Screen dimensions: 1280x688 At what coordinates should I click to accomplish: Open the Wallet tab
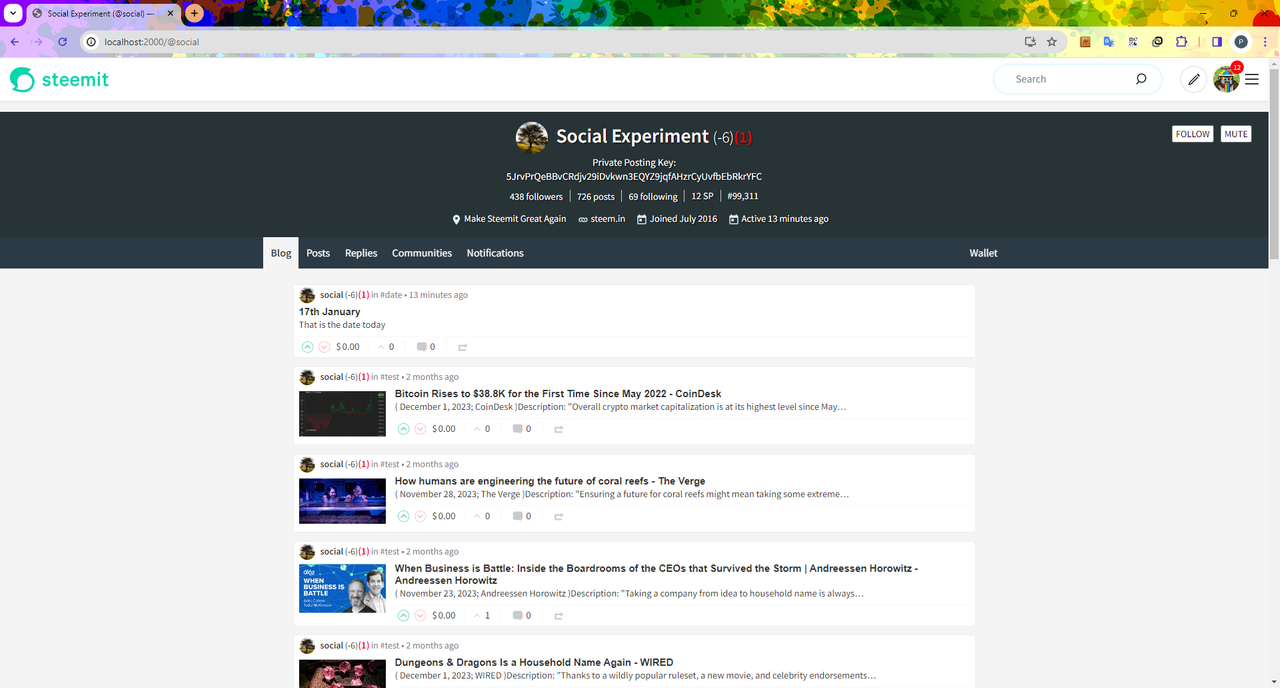983,253
